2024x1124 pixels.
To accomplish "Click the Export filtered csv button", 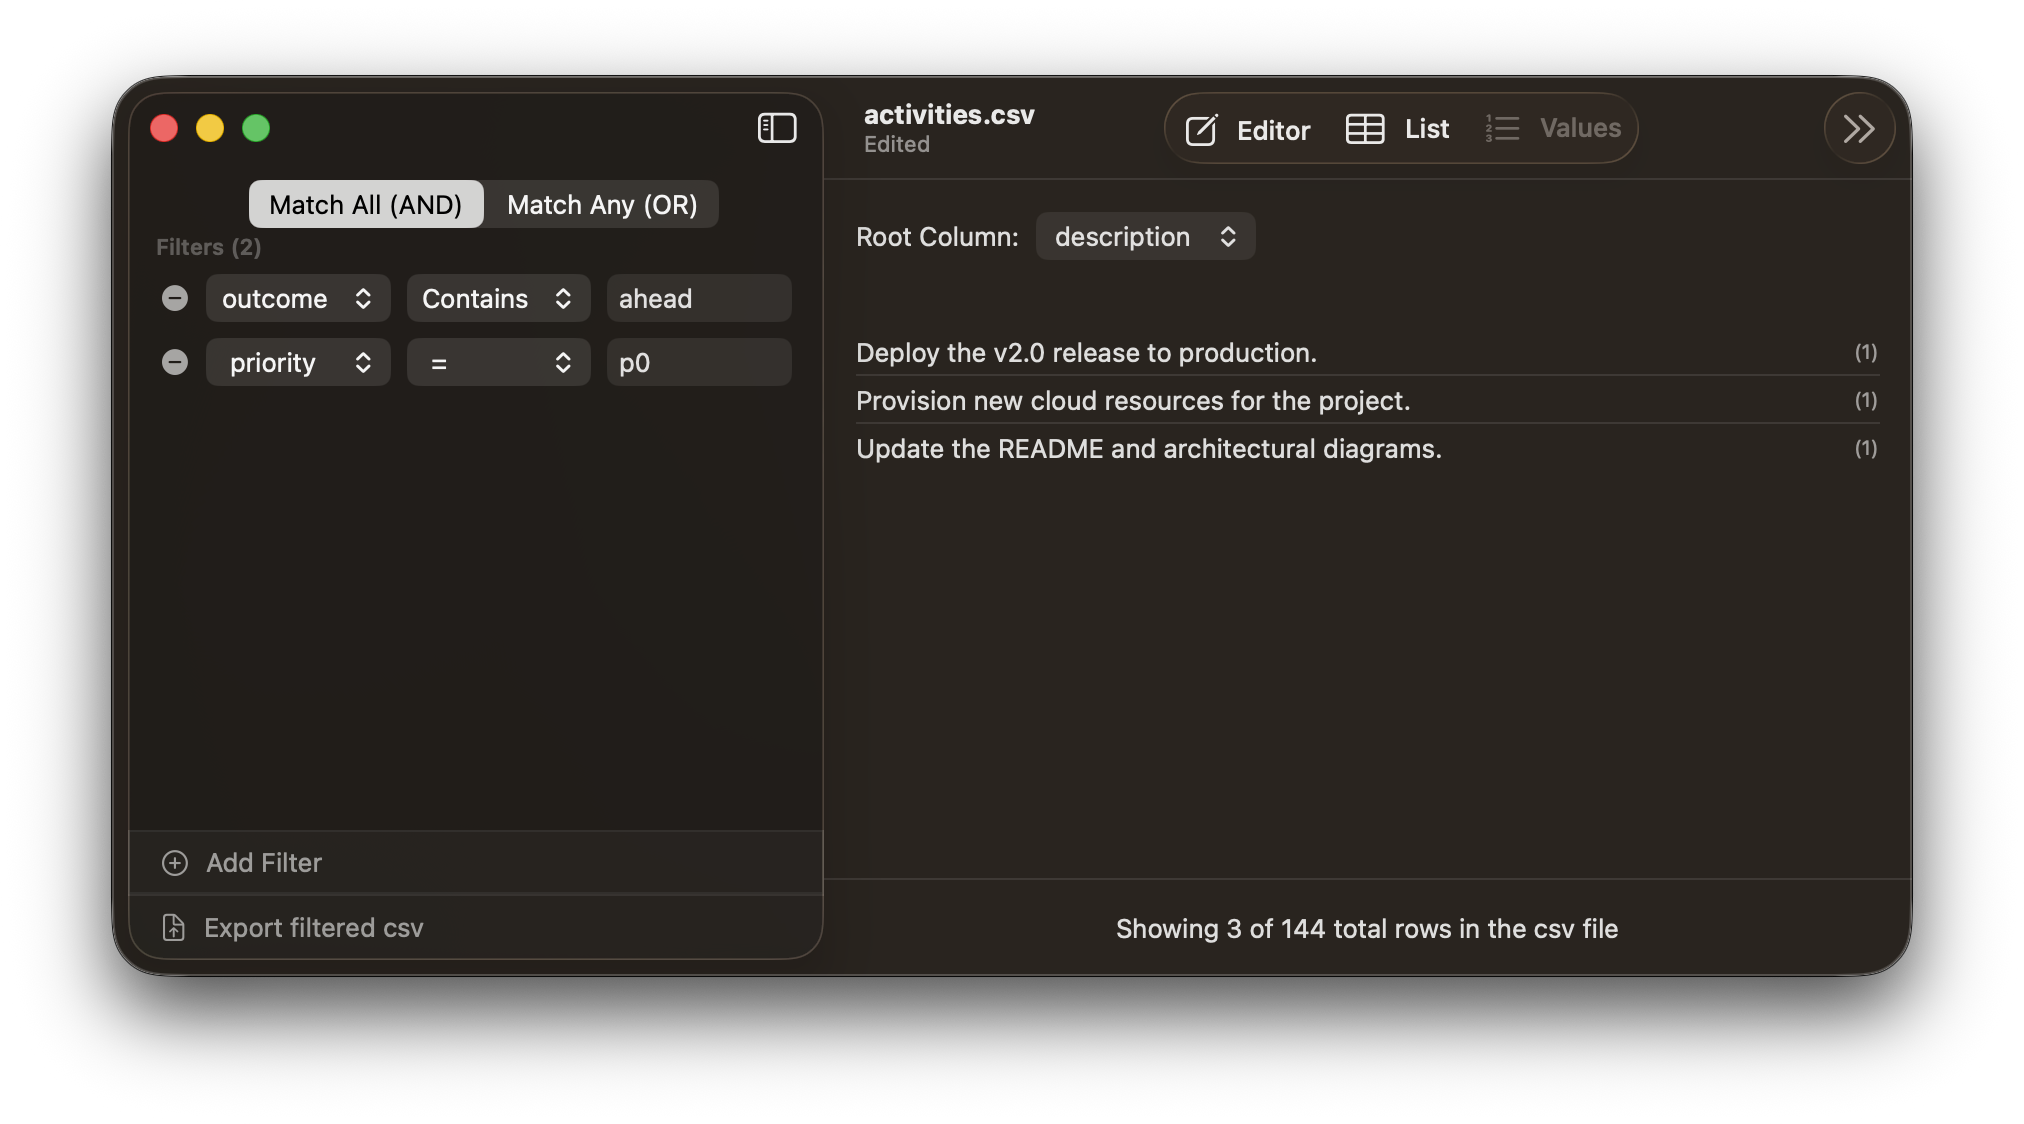I will coord(313,928).
